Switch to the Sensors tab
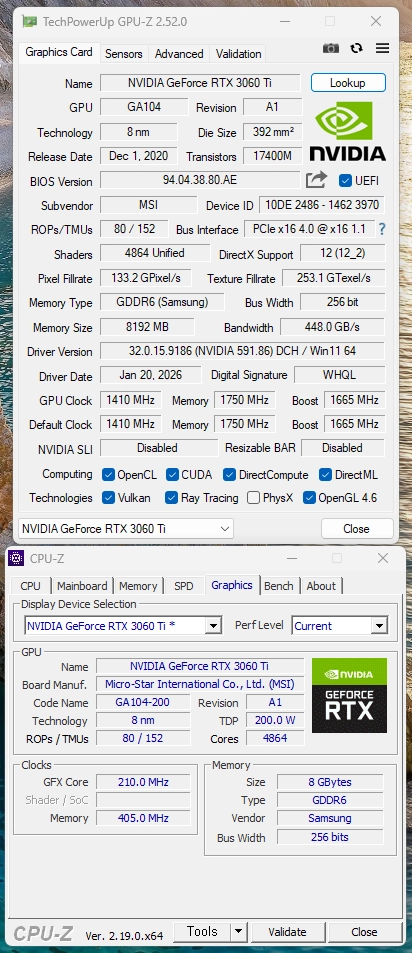Viewport: 412px width, 953px height. pos(123,53)
